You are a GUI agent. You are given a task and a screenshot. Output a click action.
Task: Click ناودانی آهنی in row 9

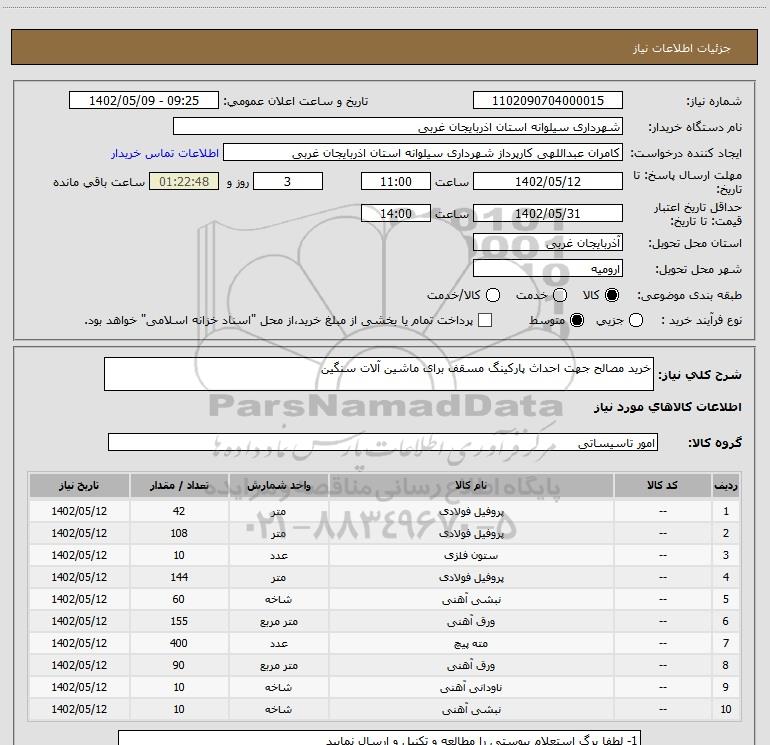(x=471, y=688)
